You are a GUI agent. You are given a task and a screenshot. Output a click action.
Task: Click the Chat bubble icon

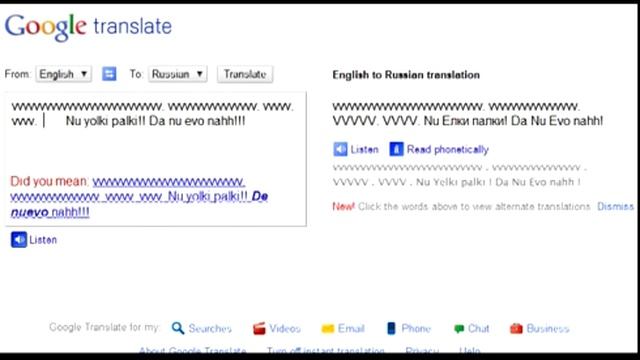(459, 329)
